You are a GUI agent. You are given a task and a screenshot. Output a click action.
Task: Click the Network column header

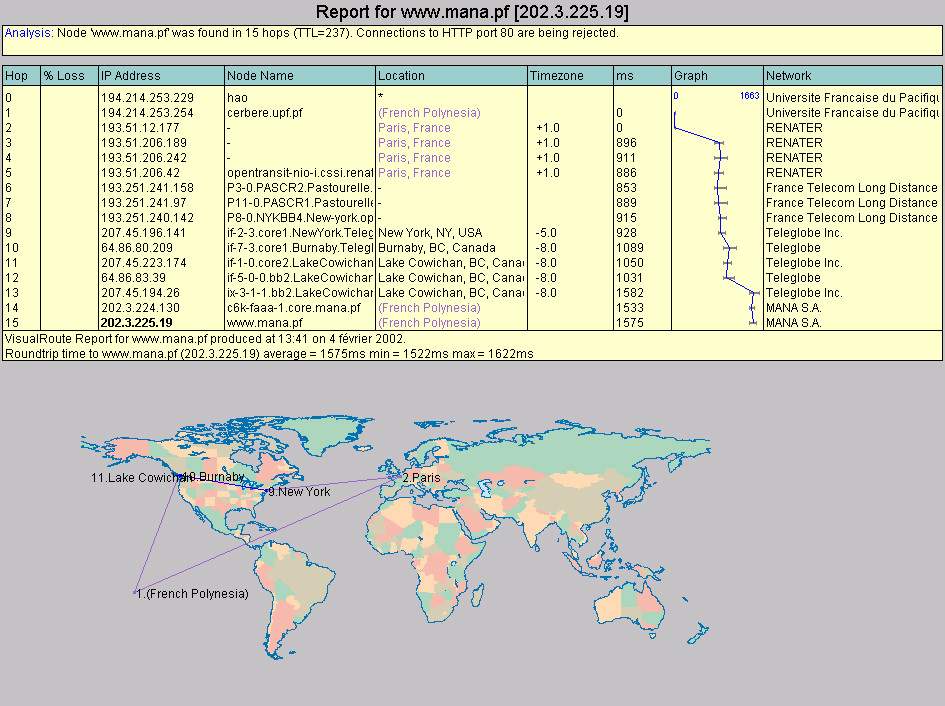[x=789, y=76]
